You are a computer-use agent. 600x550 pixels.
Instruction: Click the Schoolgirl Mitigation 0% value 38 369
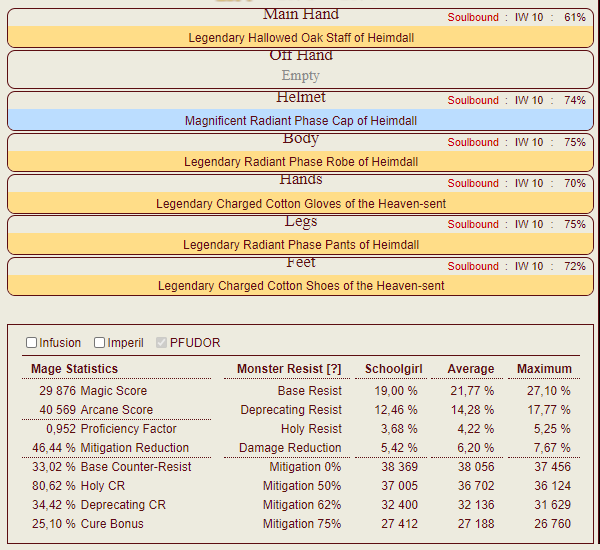tap(399, 467)
